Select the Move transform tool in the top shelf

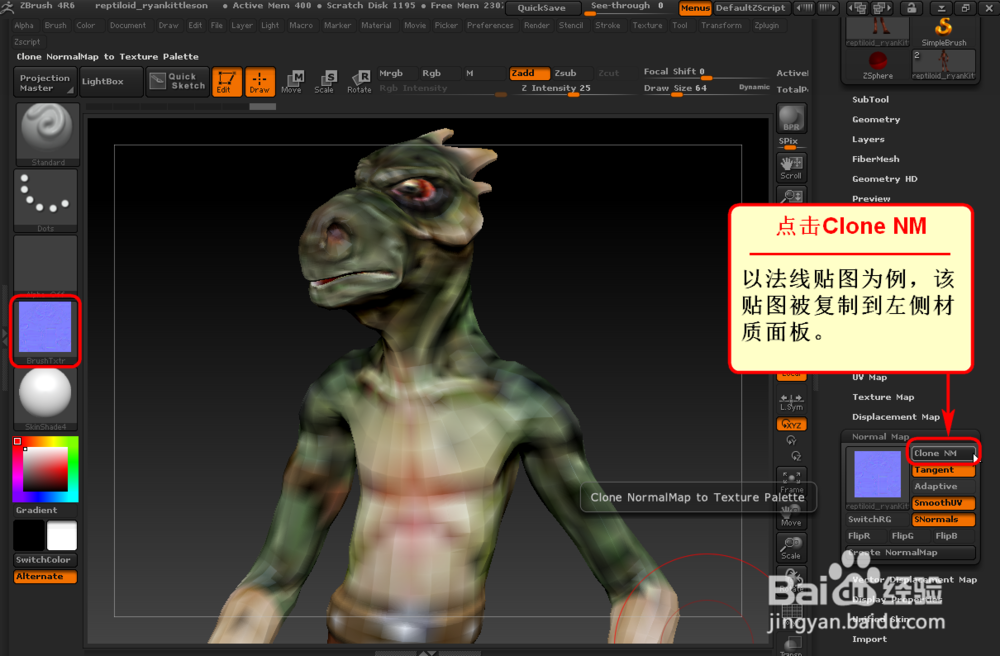pos(292,82)
